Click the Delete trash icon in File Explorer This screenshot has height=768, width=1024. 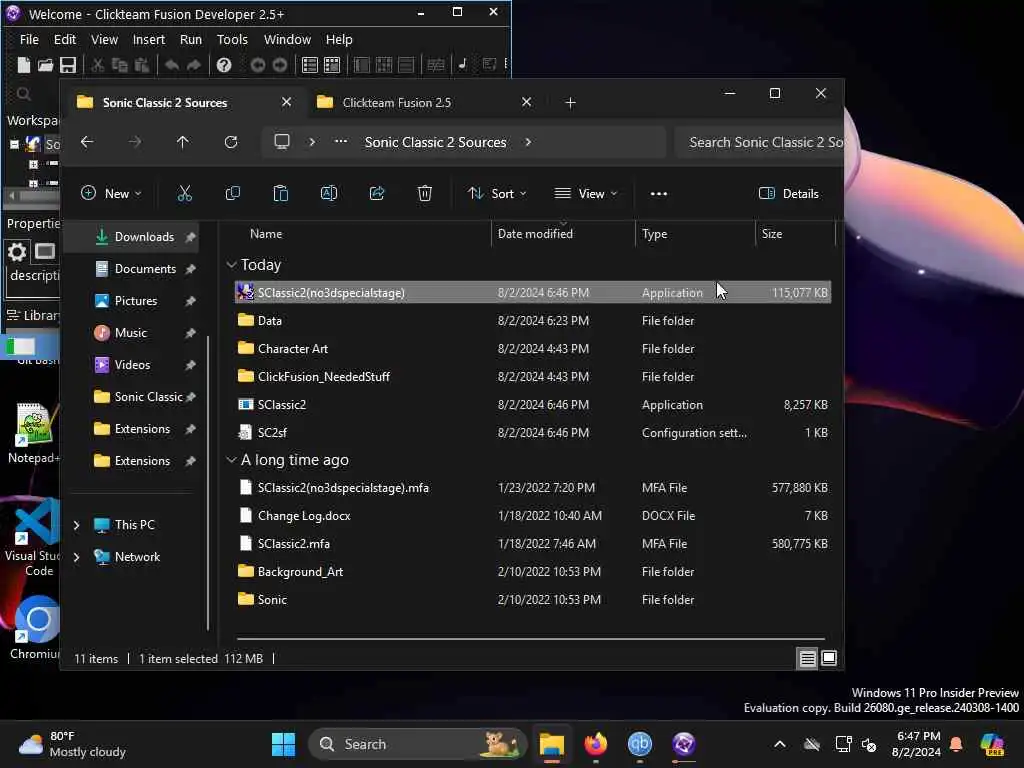[424, 193]
